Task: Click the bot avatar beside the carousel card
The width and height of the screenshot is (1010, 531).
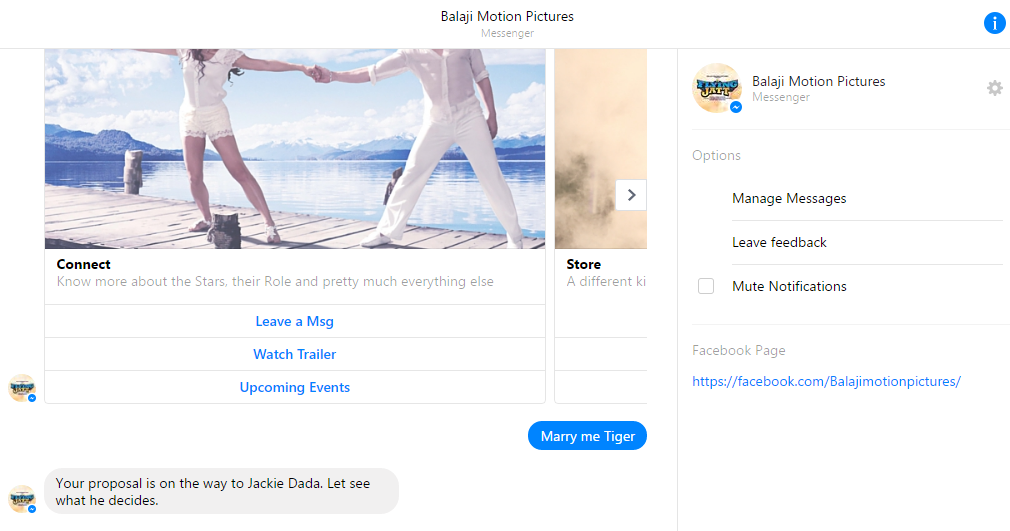Action: (22, 388)
